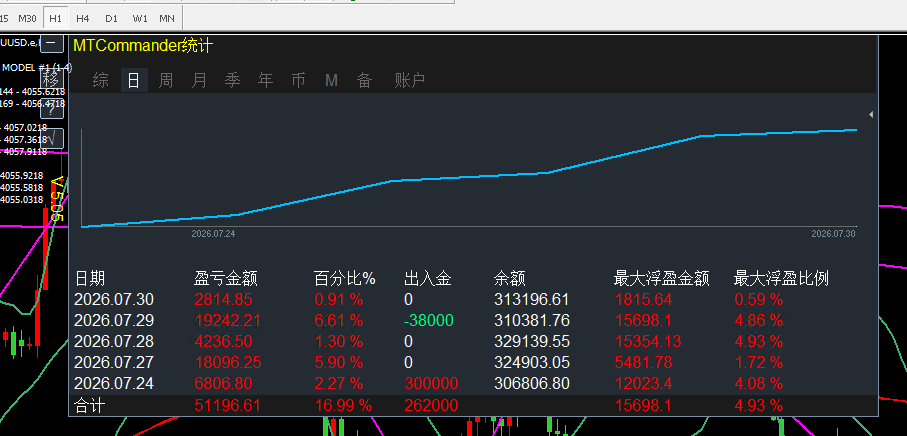Screen dimensions: 907x436
Task: Click the 2026.07.30 chart axis label
Action: [x=833, y=234]
